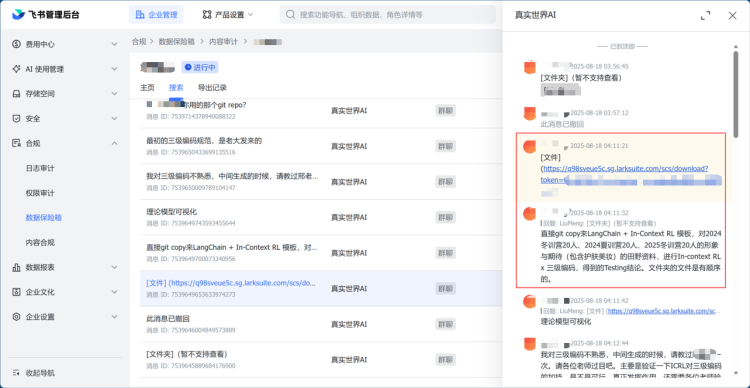The height and width of the screenshot is (388, 750).
Task: Close the 真实世界AI chat panel
Action: pos(732,15)
